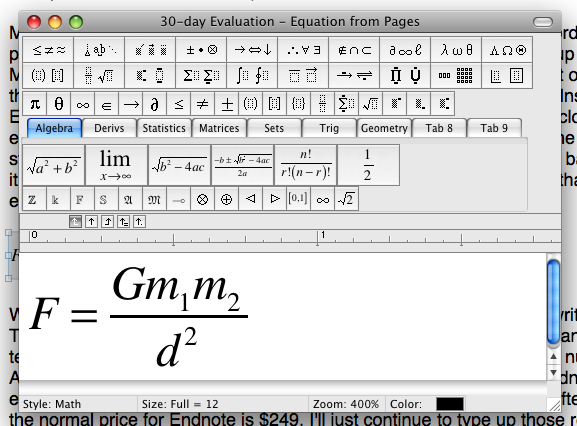
Task: Insert the one-half fraction expression
Action: coord(368,165)
